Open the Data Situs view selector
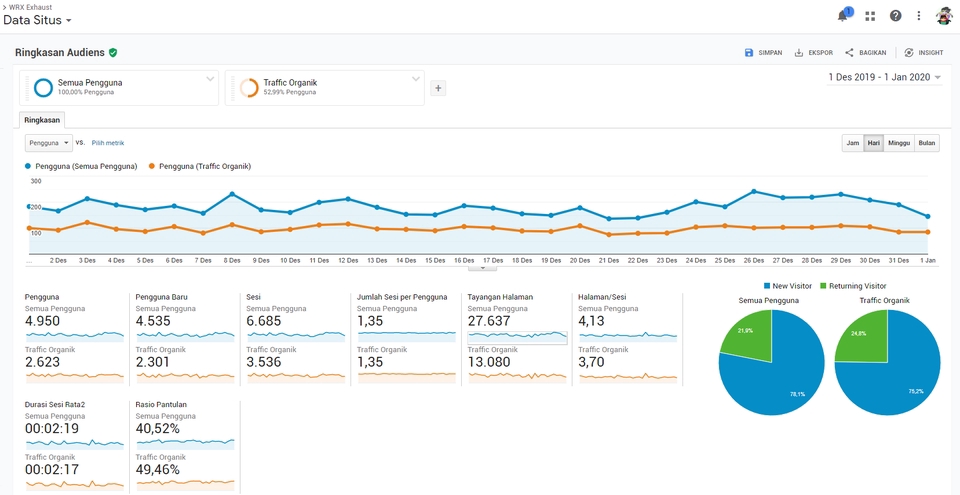Screen dimensions: 960x495 [37, 20]
